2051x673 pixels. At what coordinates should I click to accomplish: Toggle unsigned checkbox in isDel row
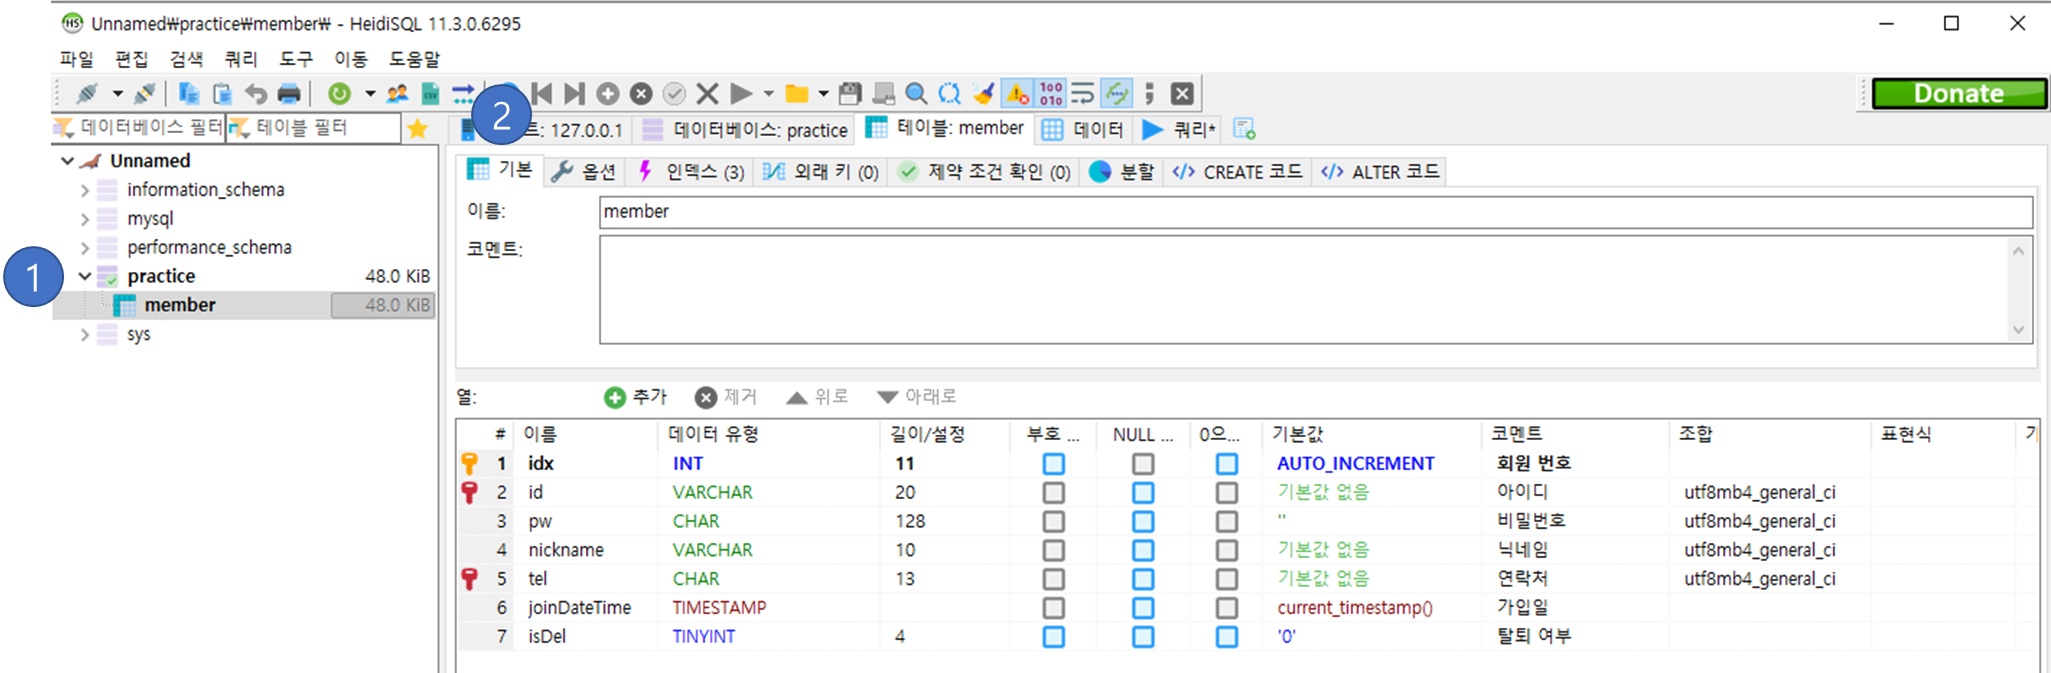tap(1054, 637)
